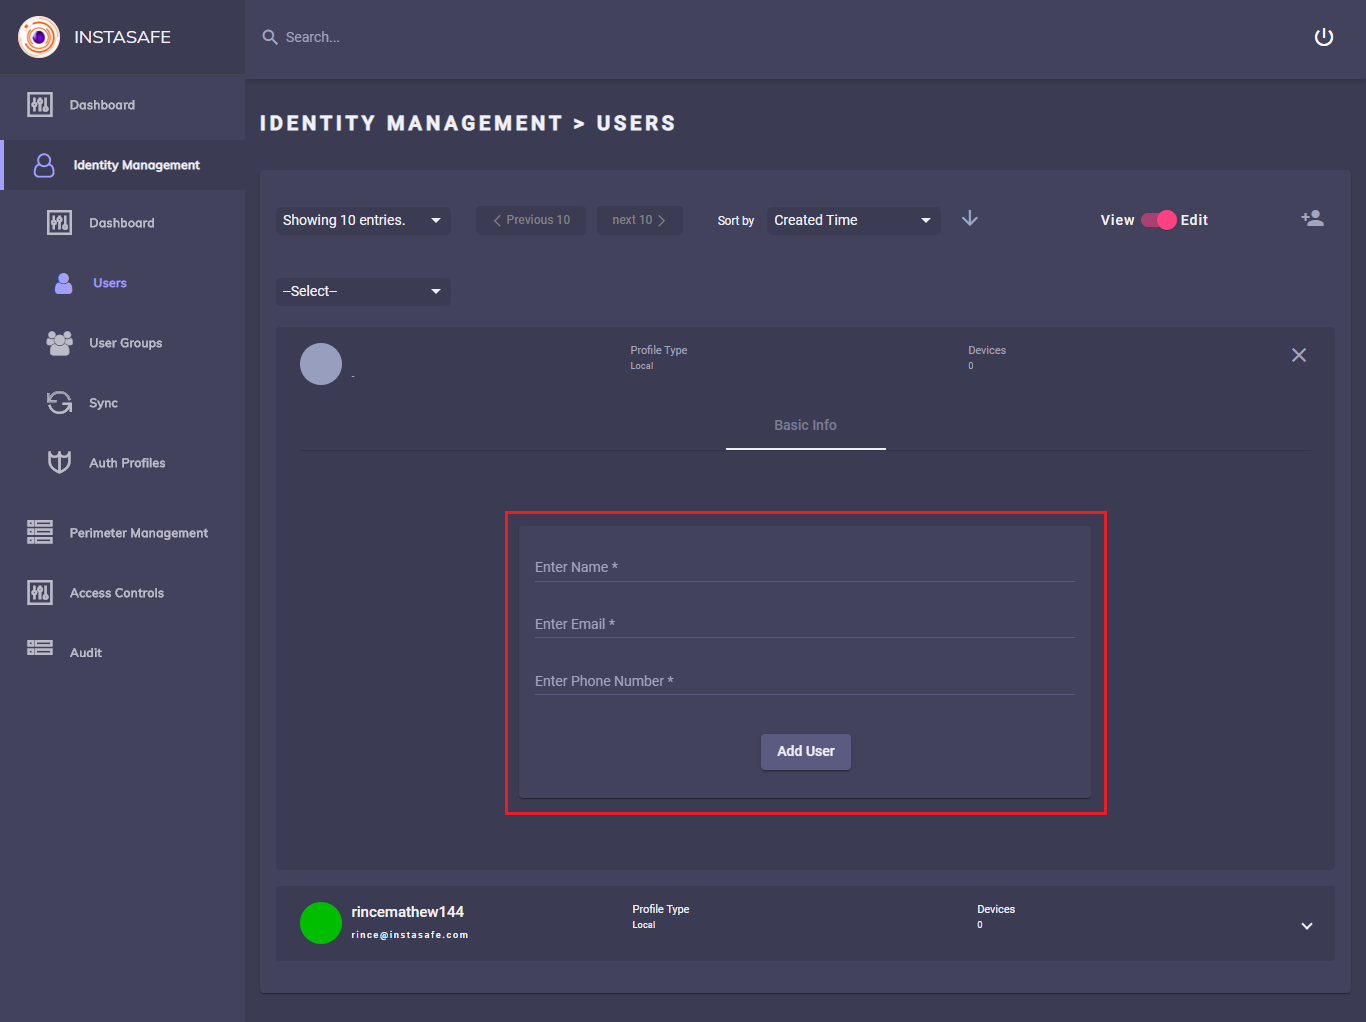Click the green avatar of rincemathew144
This screenshot has width=1366, height=1022.
pos(321,923)
